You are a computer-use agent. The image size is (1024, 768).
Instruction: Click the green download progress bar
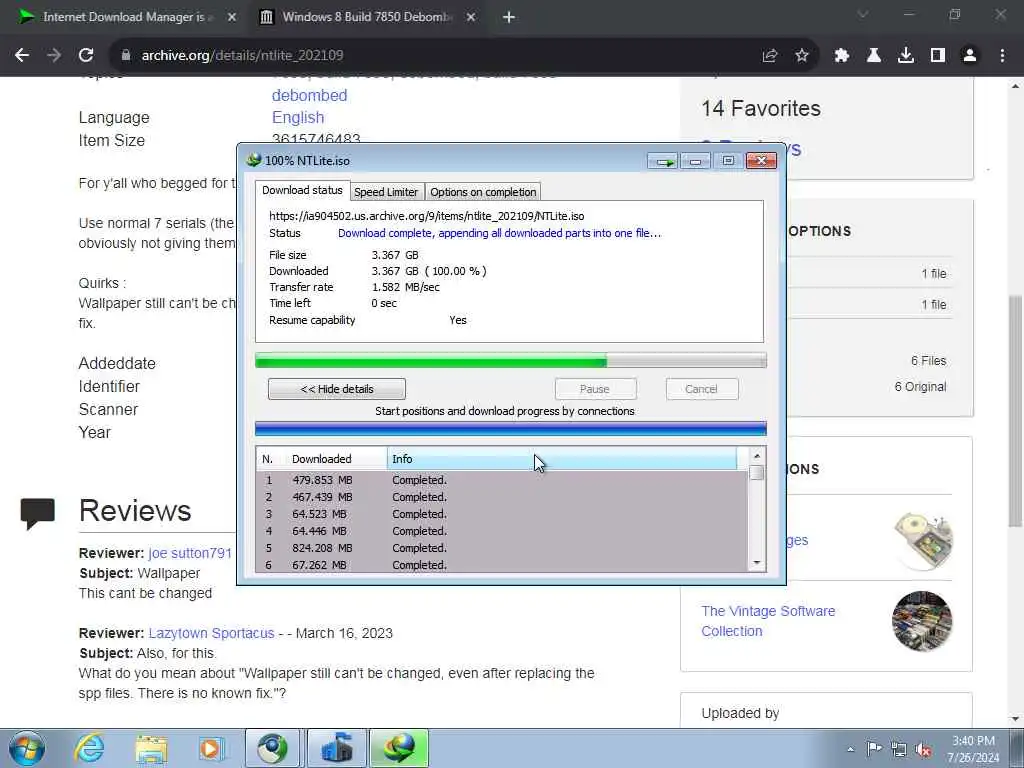click(511, 360)
